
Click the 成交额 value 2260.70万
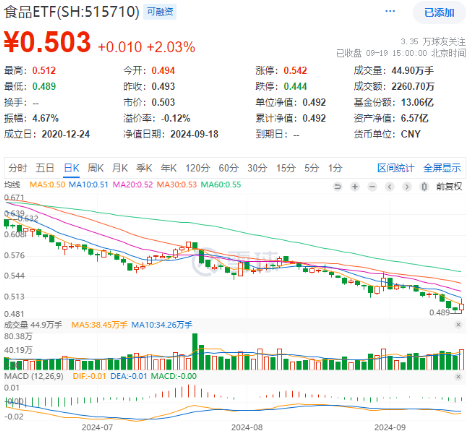413,87
